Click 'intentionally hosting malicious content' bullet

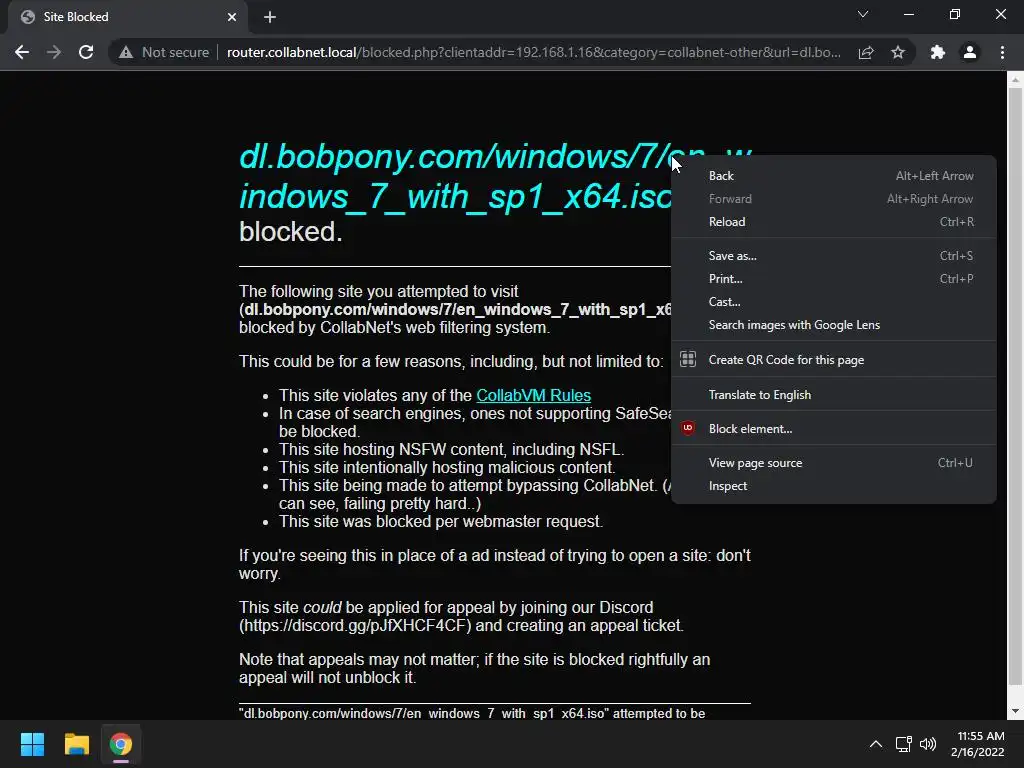tap(447, 468)
